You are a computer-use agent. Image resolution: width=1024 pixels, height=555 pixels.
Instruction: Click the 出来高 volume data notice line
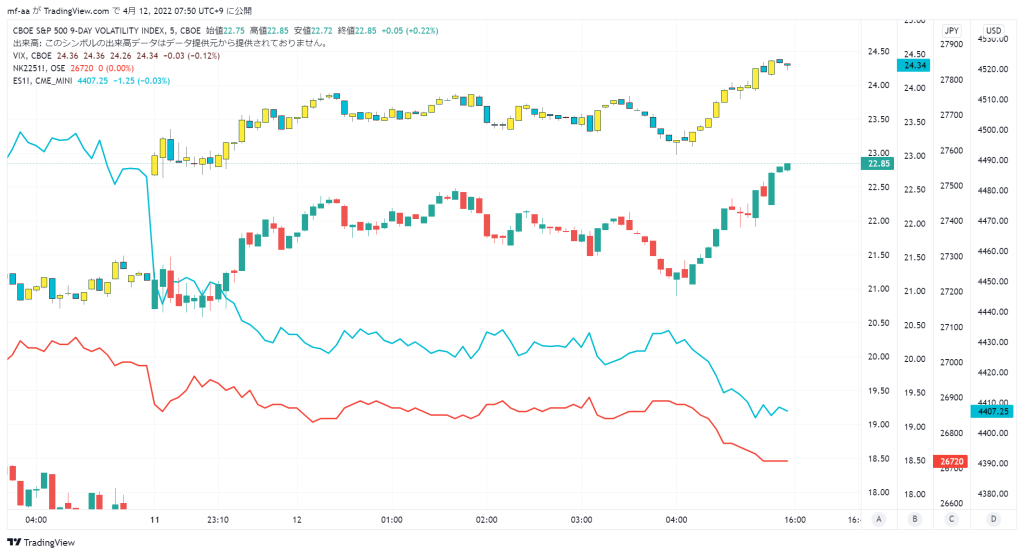pyautogui.click(x=170, y=43)
